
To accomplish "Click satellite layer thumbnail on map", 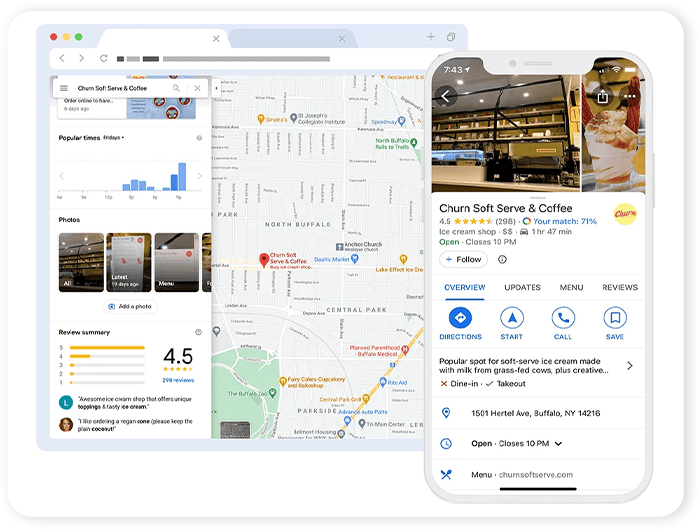I will pyautogui.click(x=235, y=430).
